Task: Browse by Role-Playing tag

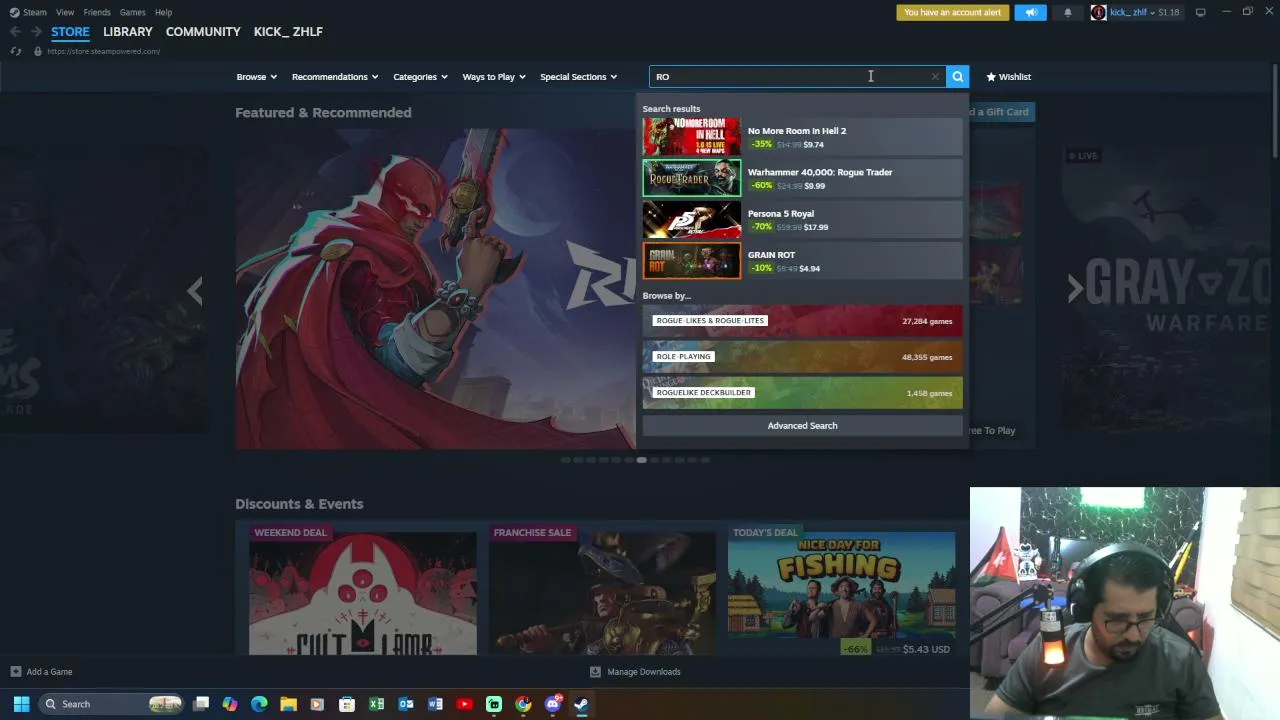Action: coord(802,357)
